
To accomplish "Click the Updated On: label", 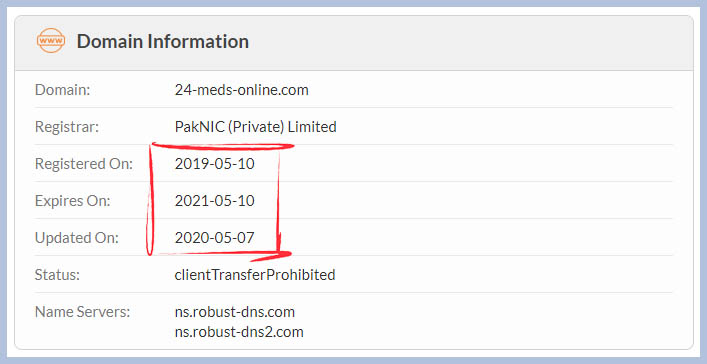I will 77,238.
